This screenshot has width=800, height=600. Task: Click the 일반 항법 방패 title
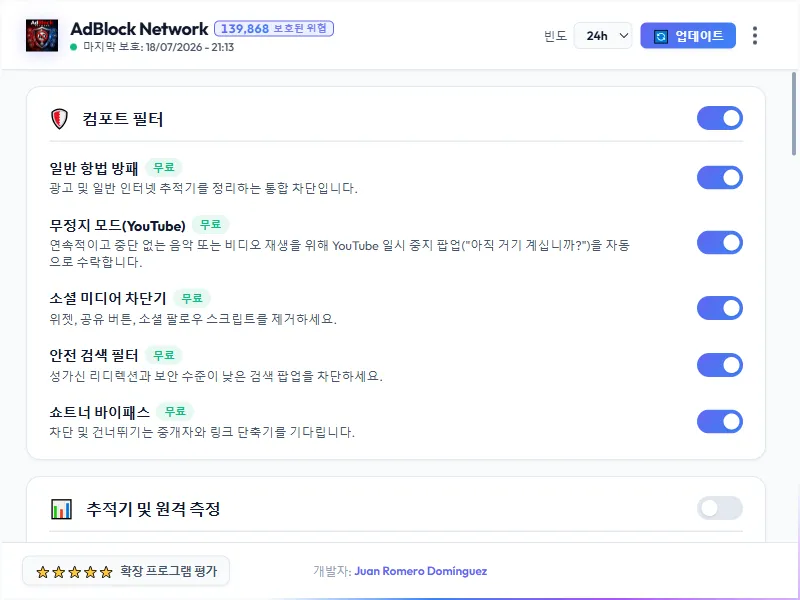click(x=94, y=168)
